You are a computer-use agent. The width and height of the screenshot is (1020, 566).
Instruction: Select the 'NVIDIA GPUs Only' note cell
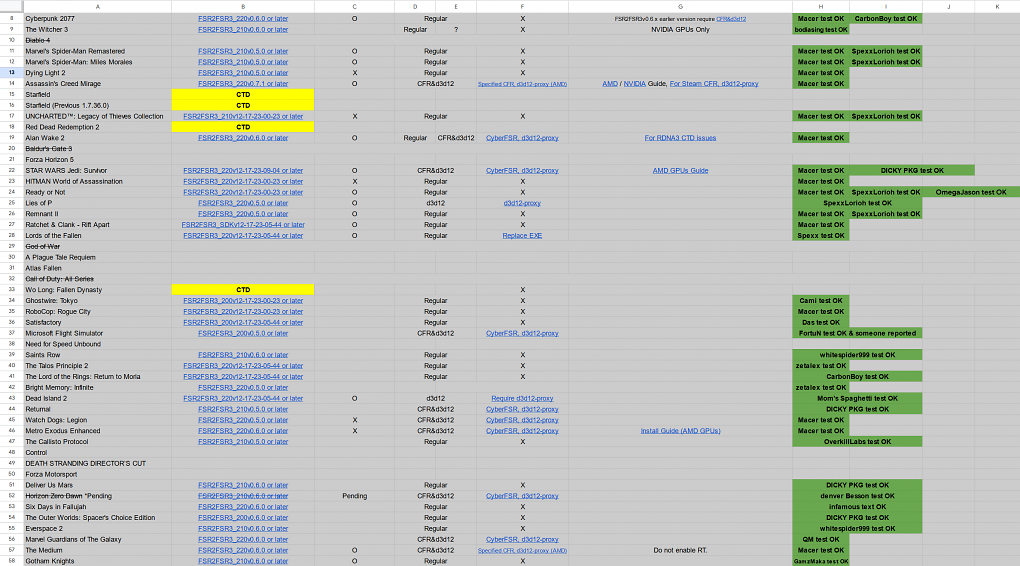pos(680,29)
